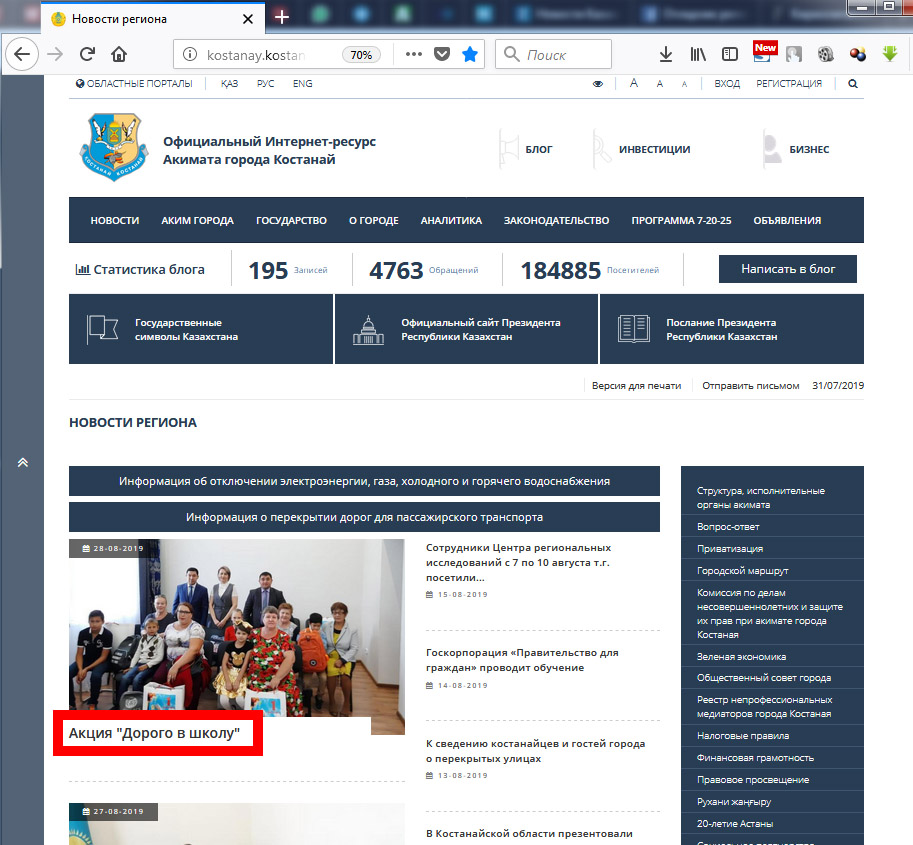The height and width of the screenshot is (845, 913).
Task: Open the ОБЪЯВЛЕНИЯ menu
Action: (x=787, y=221)
